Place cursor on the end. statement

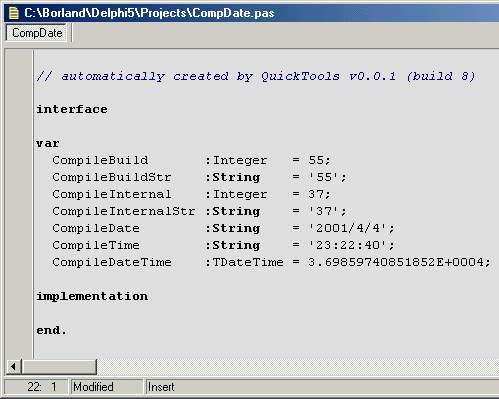point(51,330)
